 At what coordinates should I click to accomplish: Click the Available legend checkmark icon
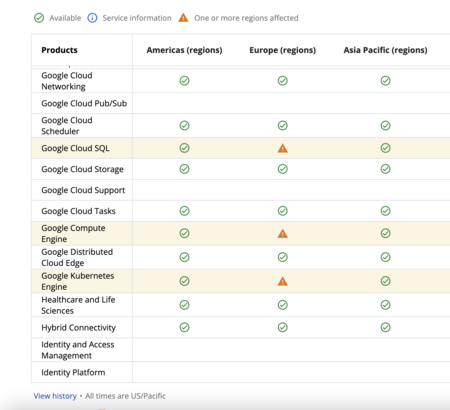coord(39,18)
